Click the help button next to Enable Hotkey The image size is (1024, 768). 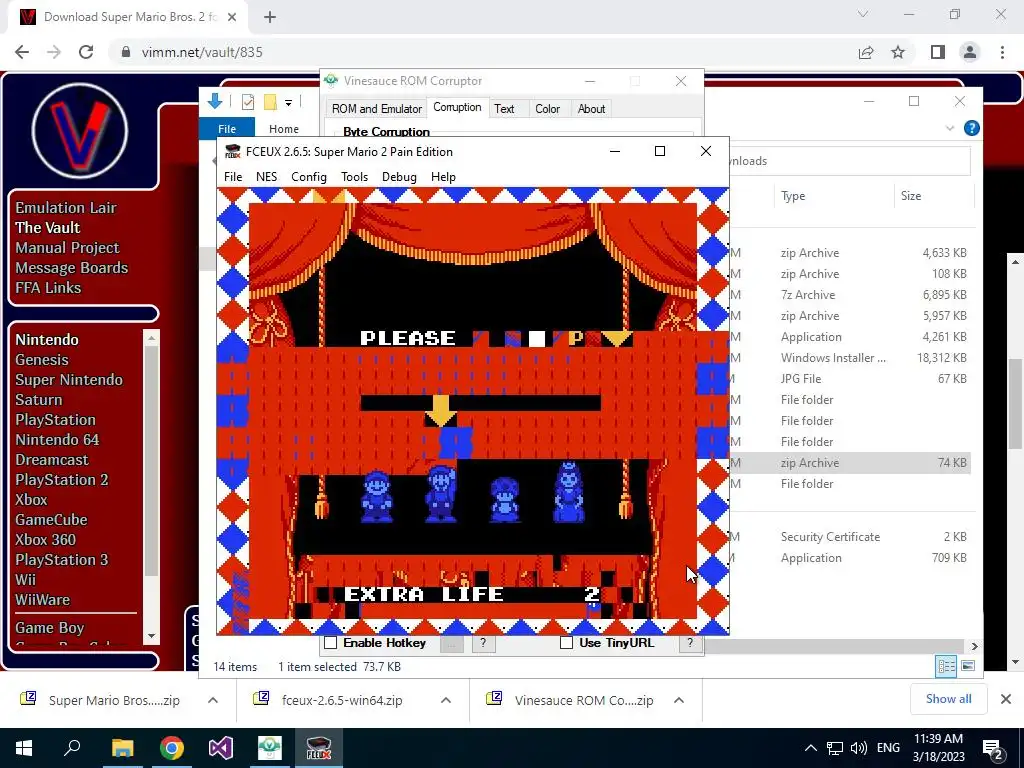coord(483,643)
